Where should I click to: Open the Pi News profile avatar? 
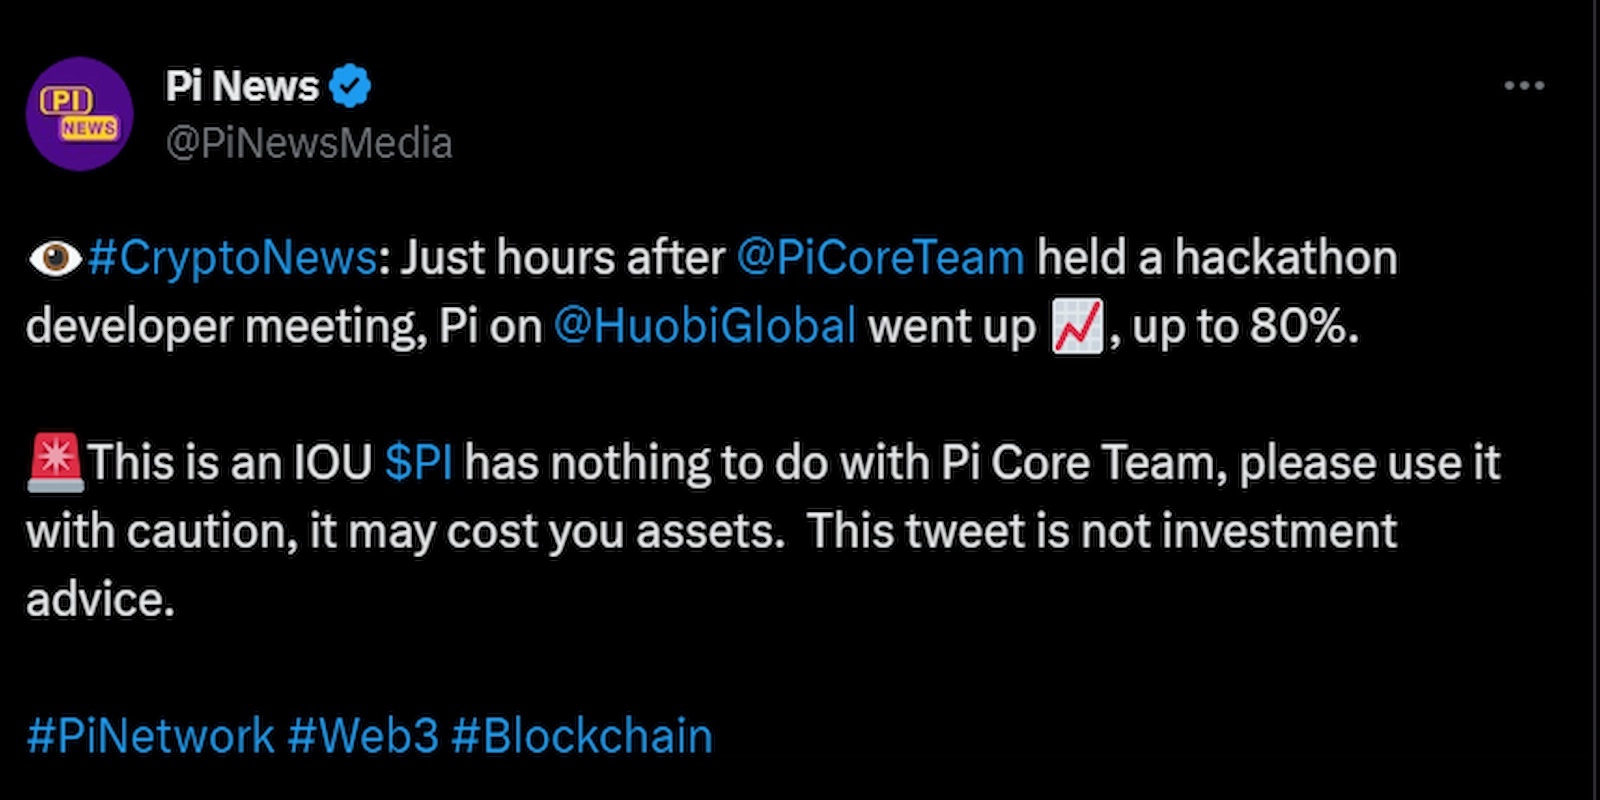79,113
